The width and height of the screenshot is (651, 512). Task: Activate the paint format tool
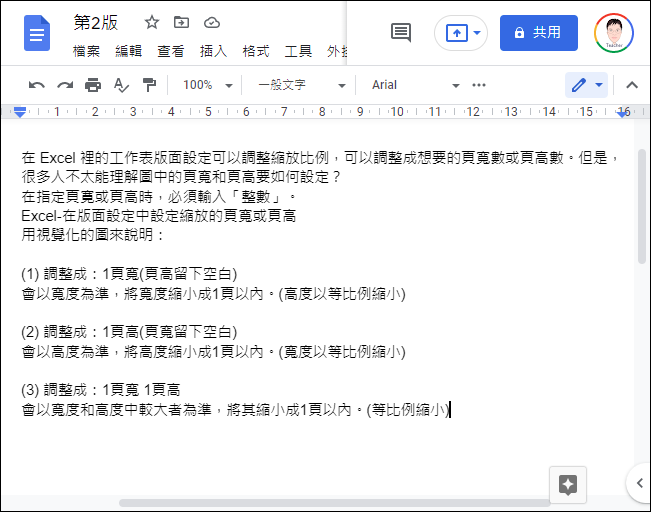149,85
